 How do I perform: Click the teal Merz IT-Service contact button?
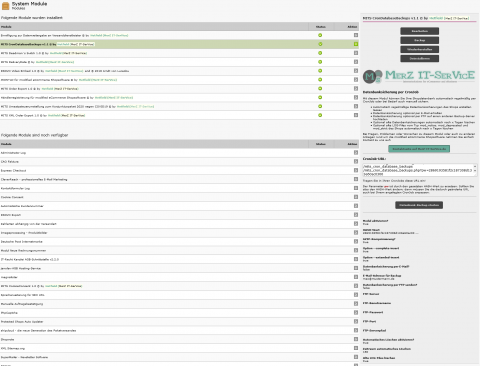click(419, 149)
